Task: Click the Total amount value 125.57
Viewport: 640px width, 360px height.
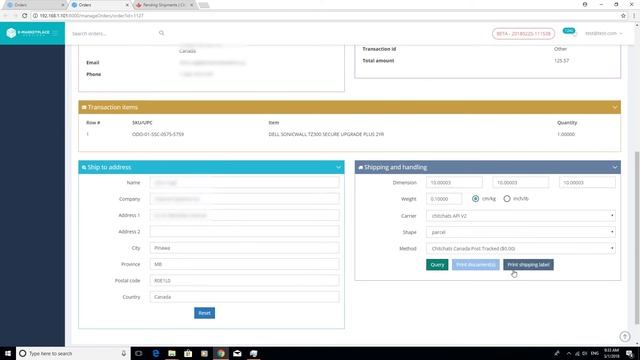Action: point(561,60)
